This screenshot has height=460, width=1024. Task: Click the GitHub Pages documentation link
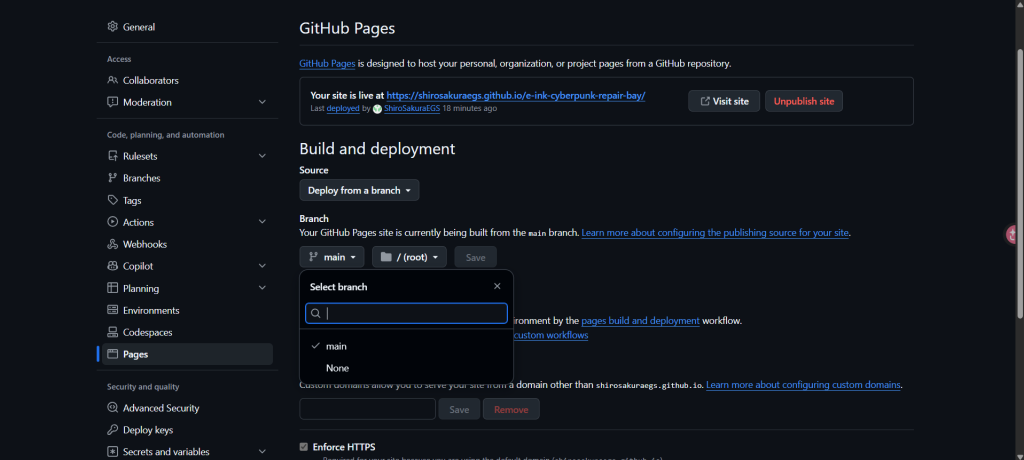click(x=327, y=63)
